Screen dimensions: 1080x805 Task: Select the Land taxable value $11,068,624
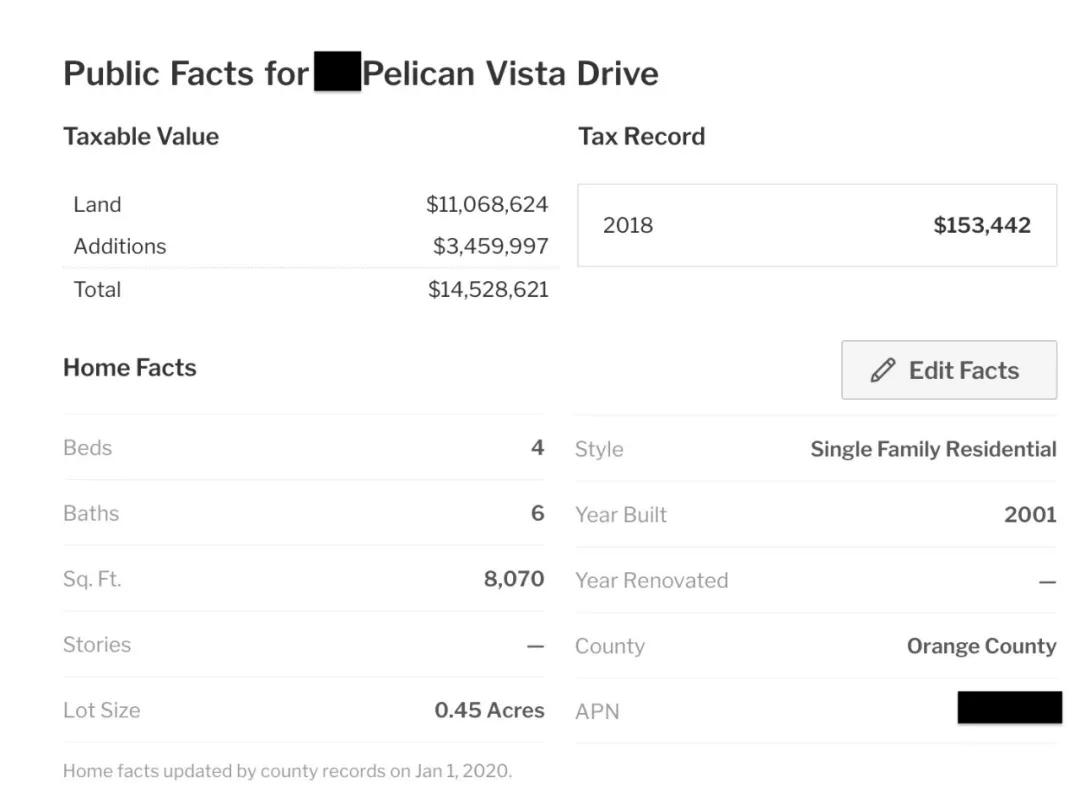(487, 205)
